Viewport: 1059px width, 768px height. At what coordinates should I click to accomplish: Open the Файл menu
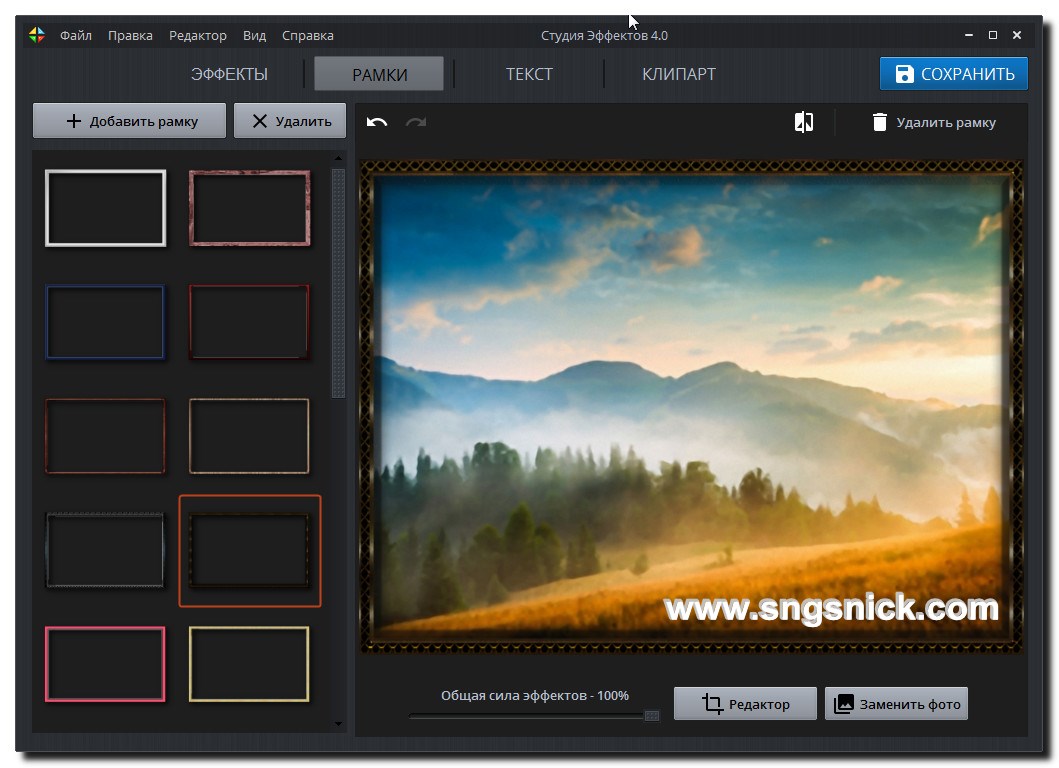point(76,35)
